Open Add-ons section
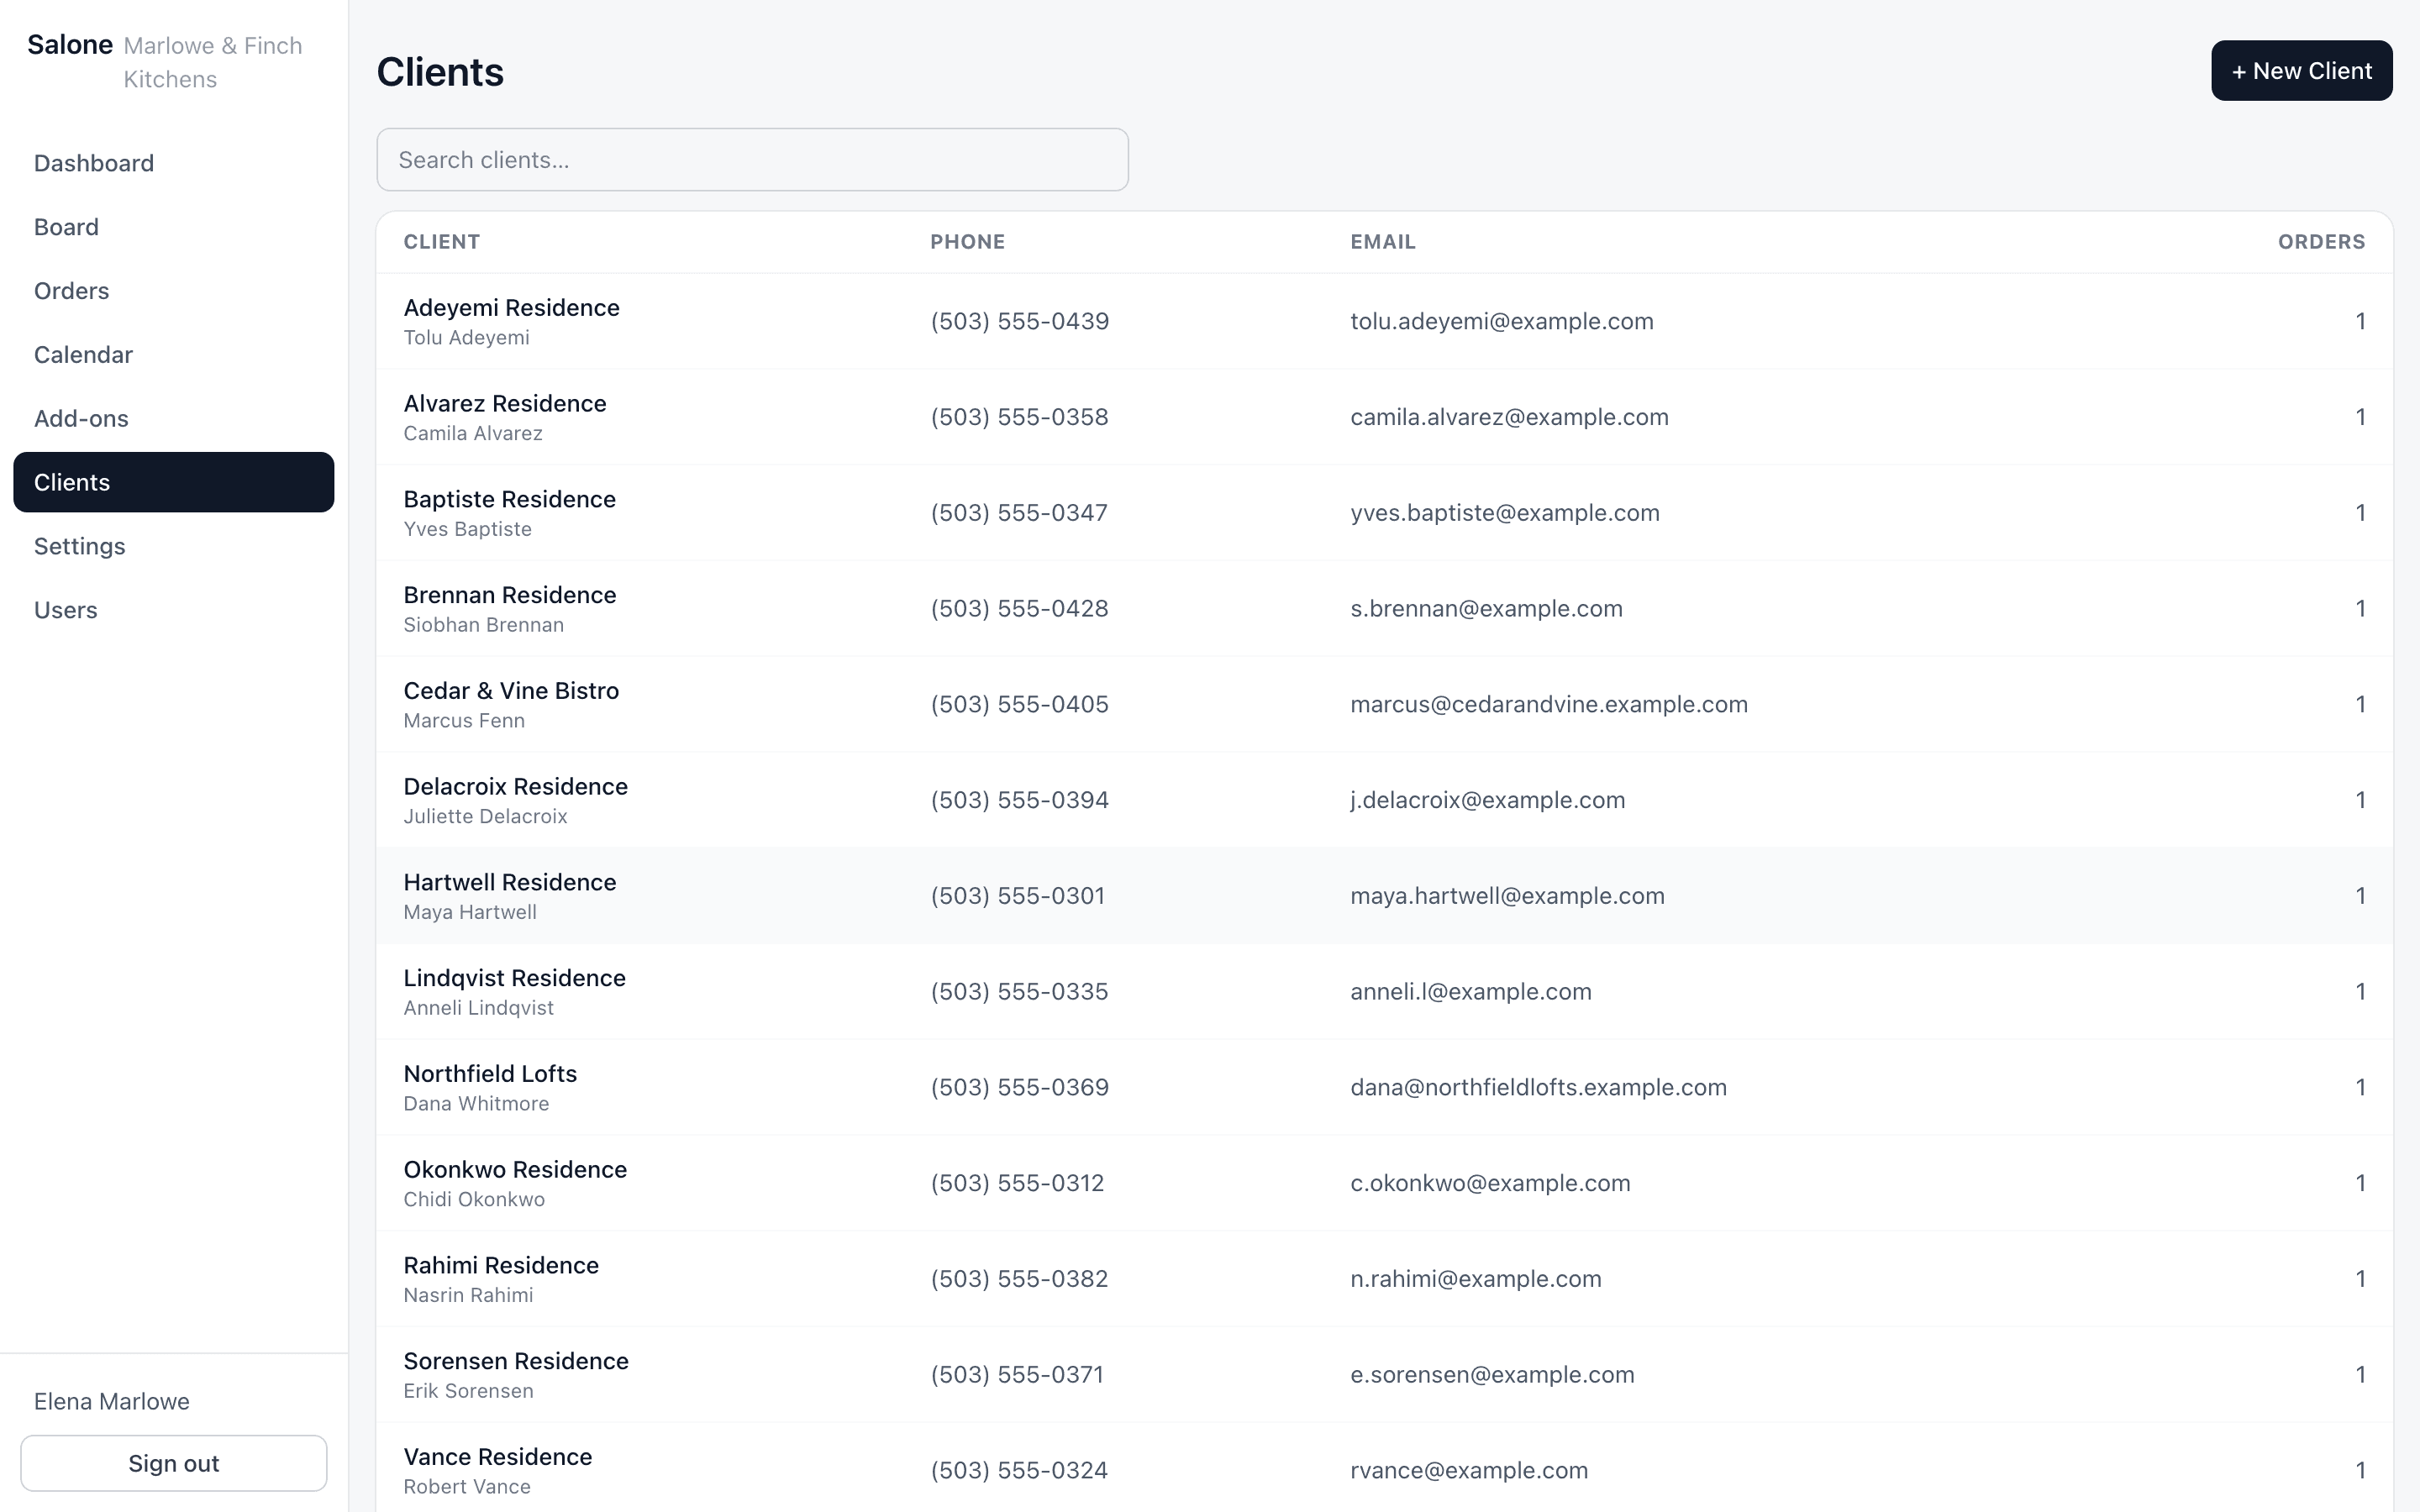 [x=173, y=419]
